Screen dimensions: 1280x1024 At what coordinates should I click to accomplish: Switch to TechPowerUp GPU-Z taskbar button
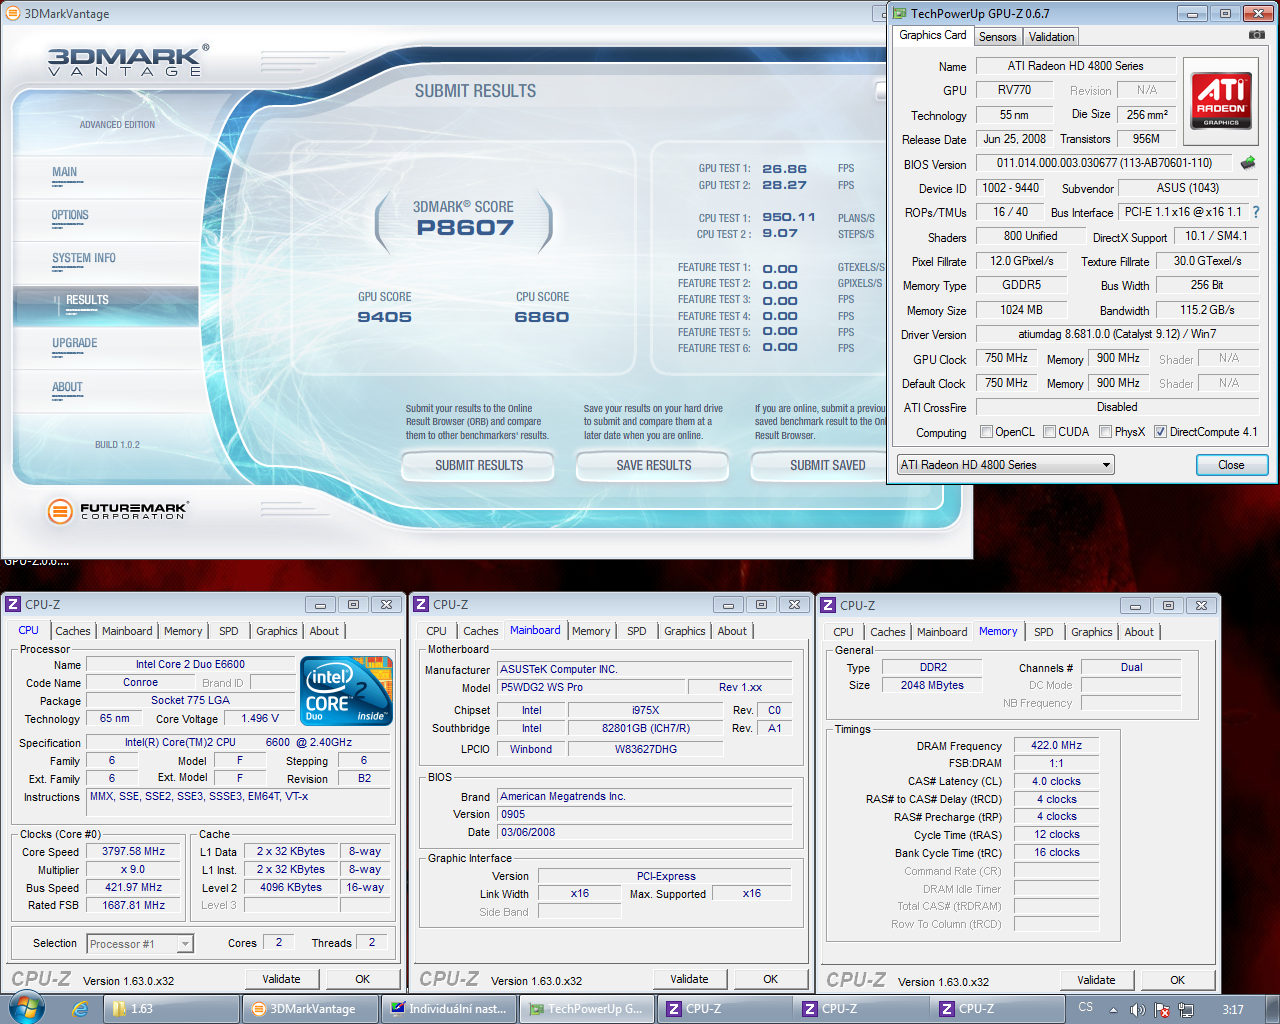587,1009
